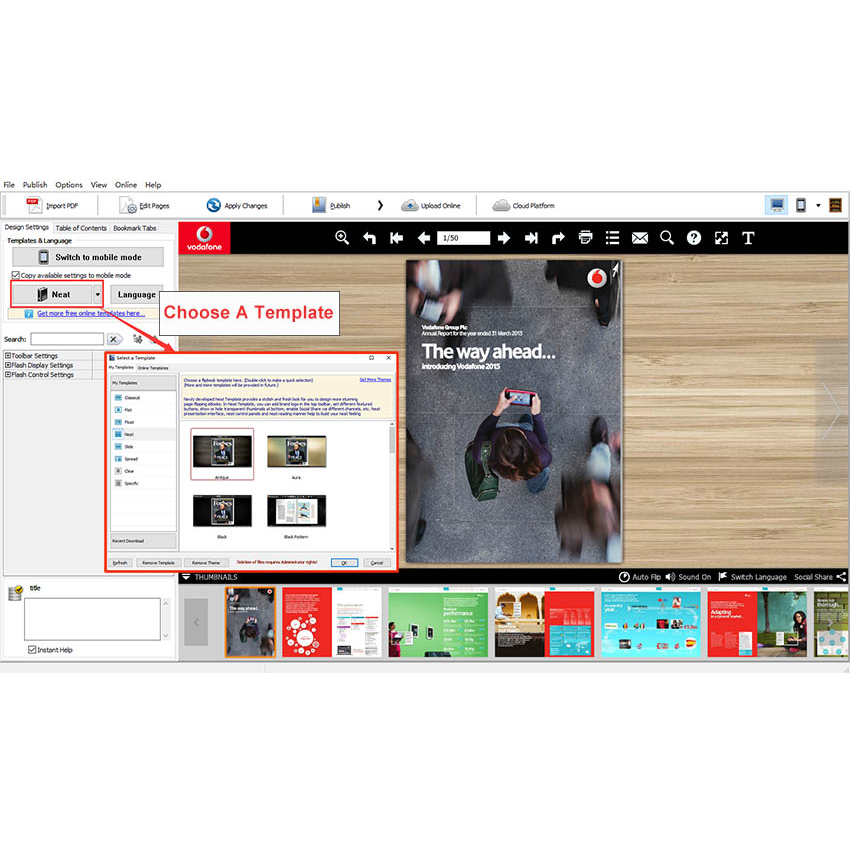Viewport: 850px width, 850px height.
Task: Uncheck the Instant Help checkbox
Action: coord(33,650)
